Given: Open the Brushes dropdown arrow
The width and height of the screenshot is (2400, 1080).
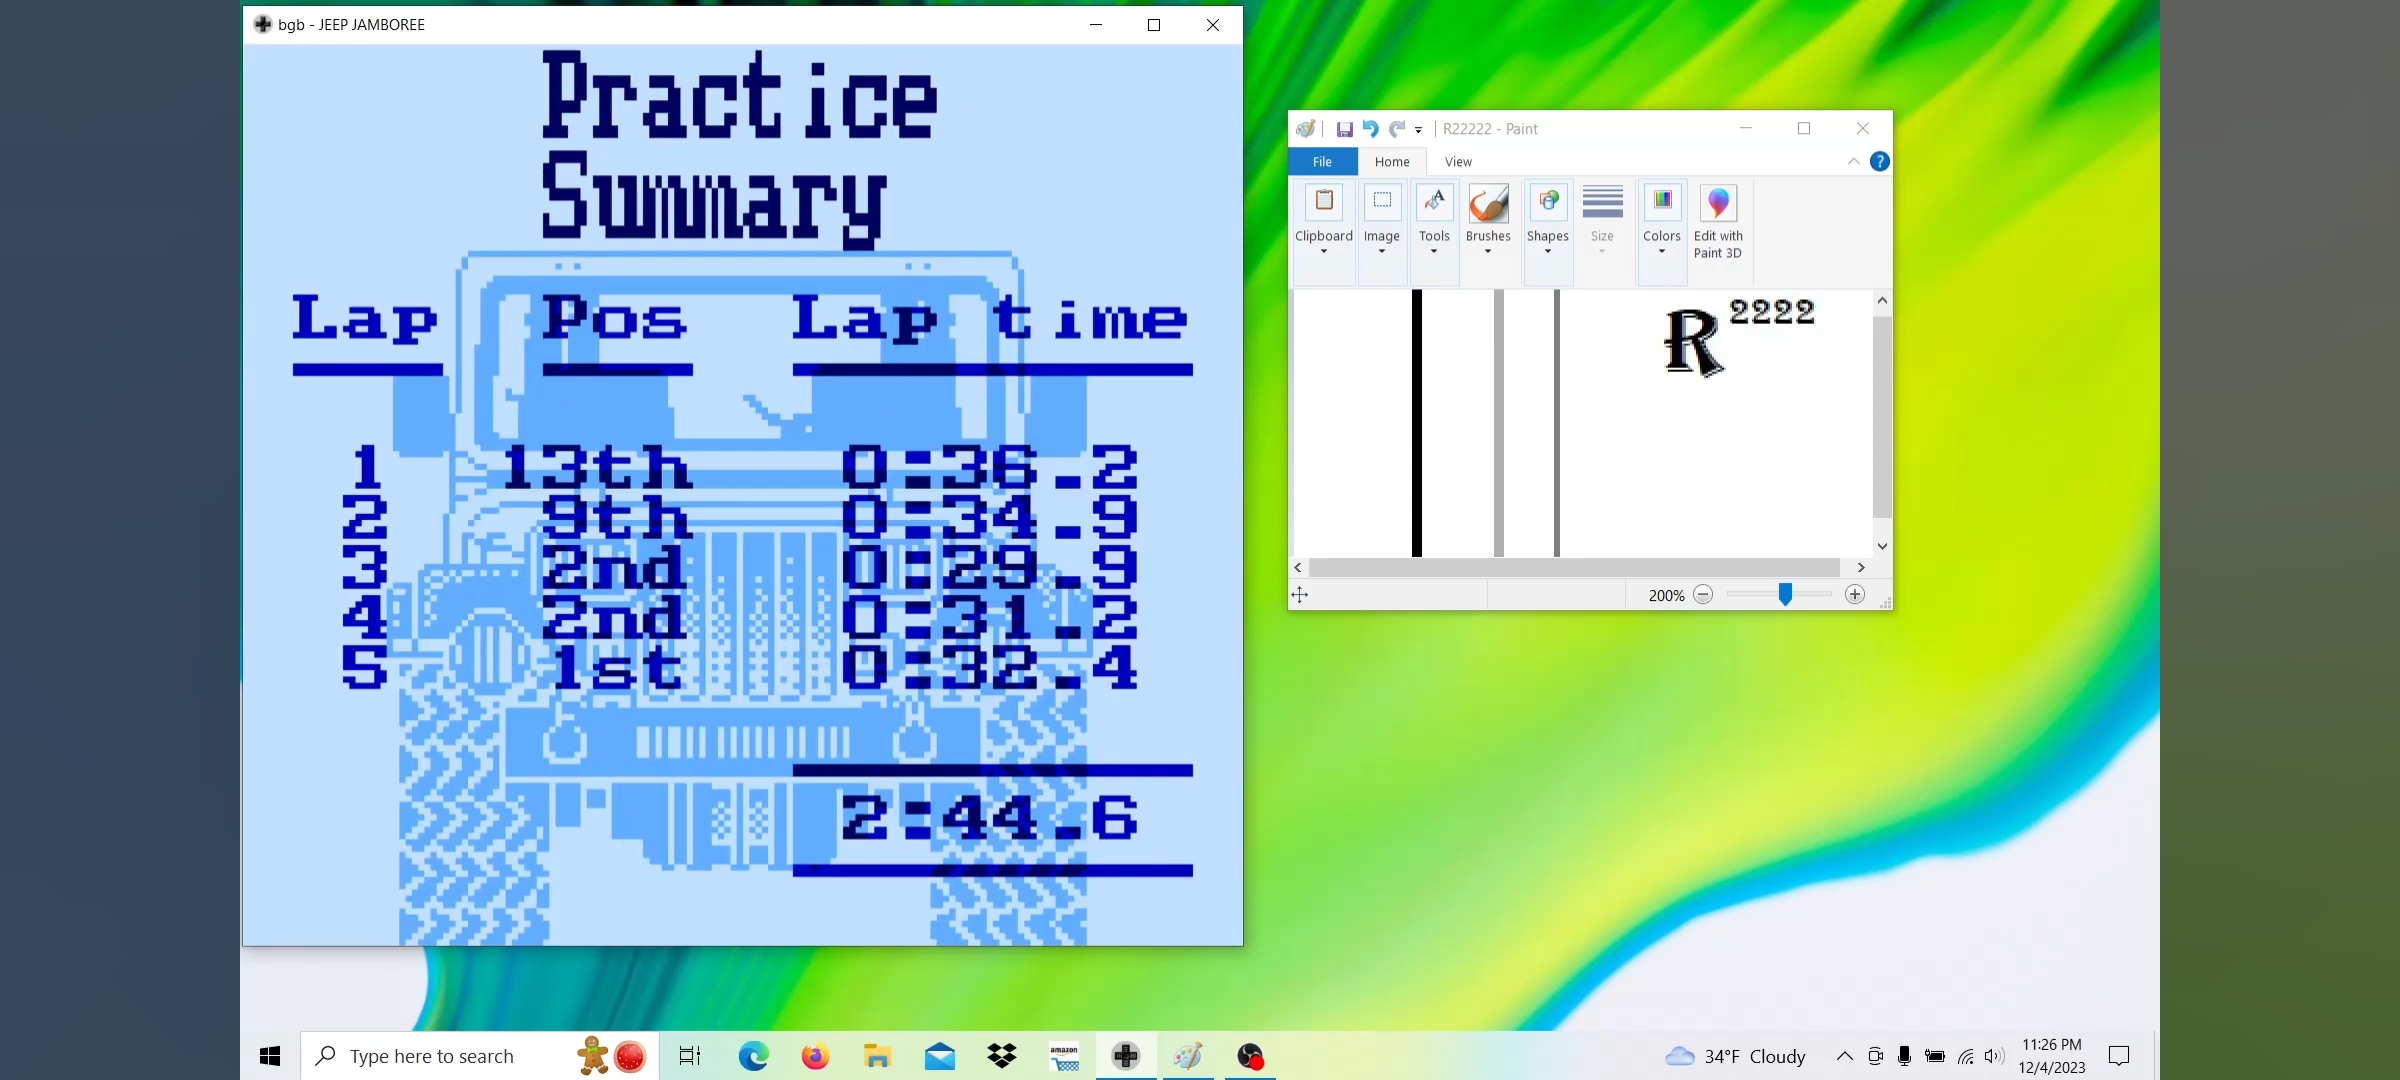Looking at the screenshot, I should (1488, 252).
